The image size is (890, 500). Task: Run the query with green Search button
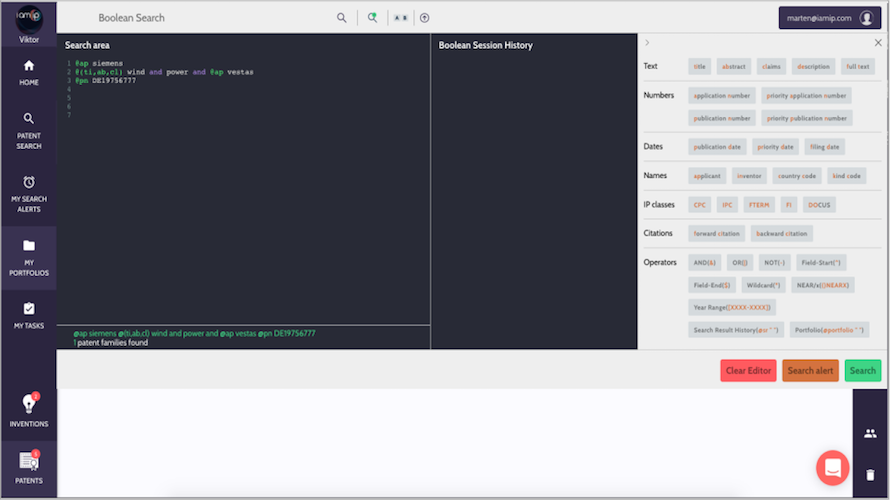pos(862,371)
